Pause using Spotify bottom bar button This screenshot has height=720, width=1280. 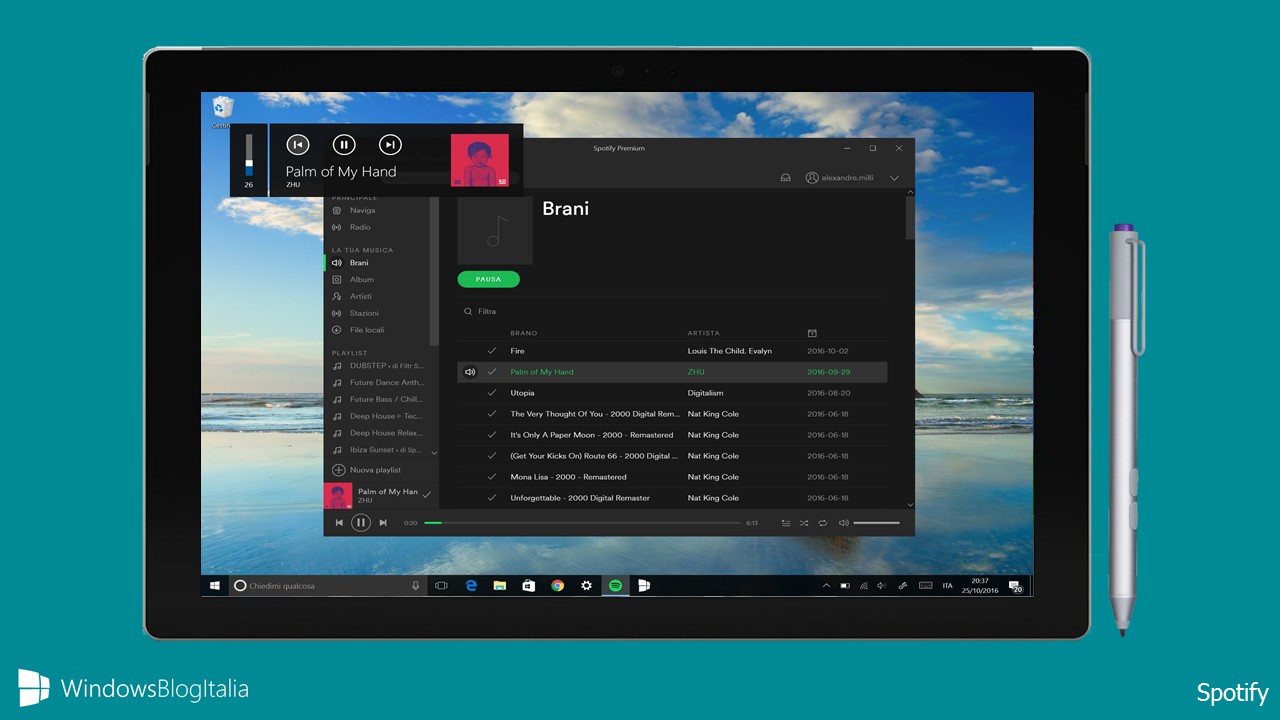361,523
